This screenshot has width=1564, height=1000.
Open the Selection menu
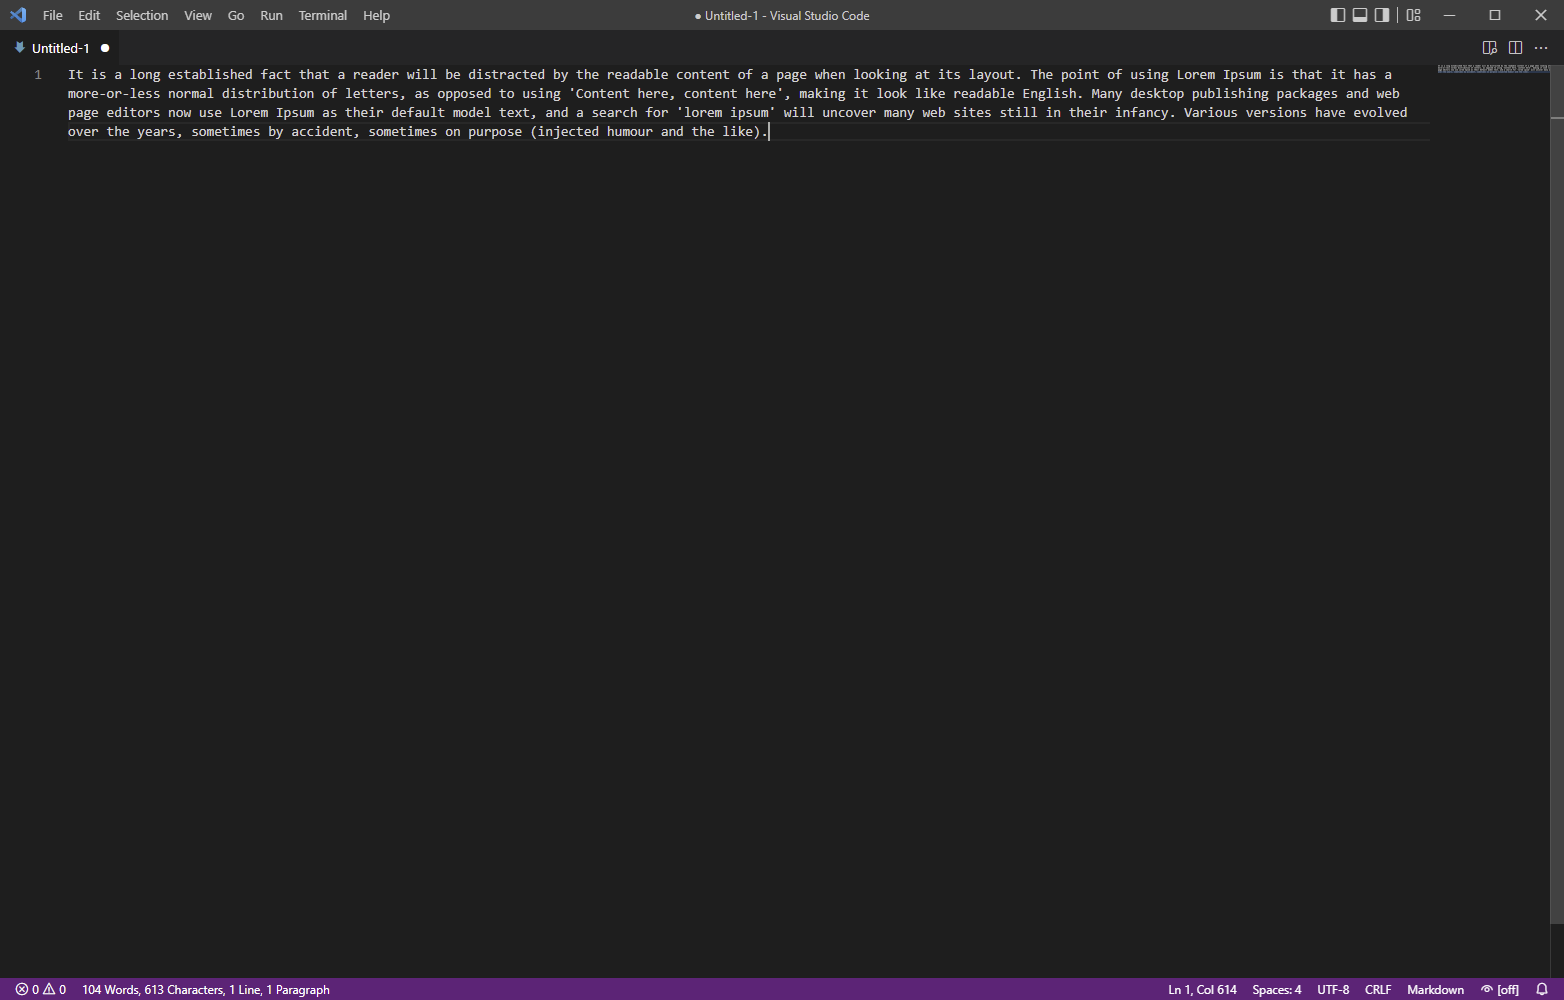142,15
